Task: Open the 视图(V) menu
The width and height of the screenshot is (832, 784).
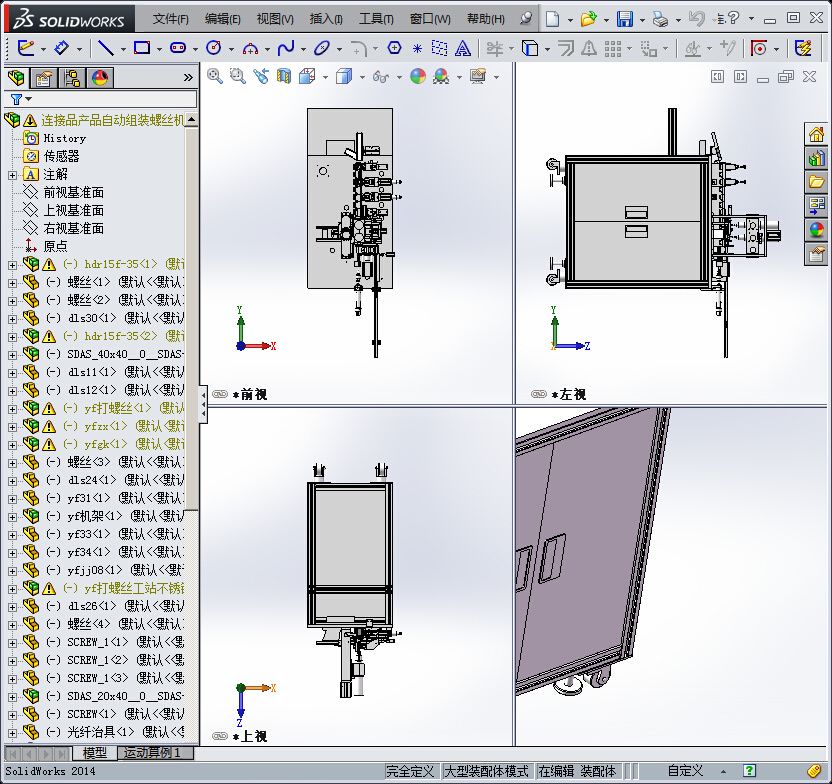Action: [x=275, y=19]
